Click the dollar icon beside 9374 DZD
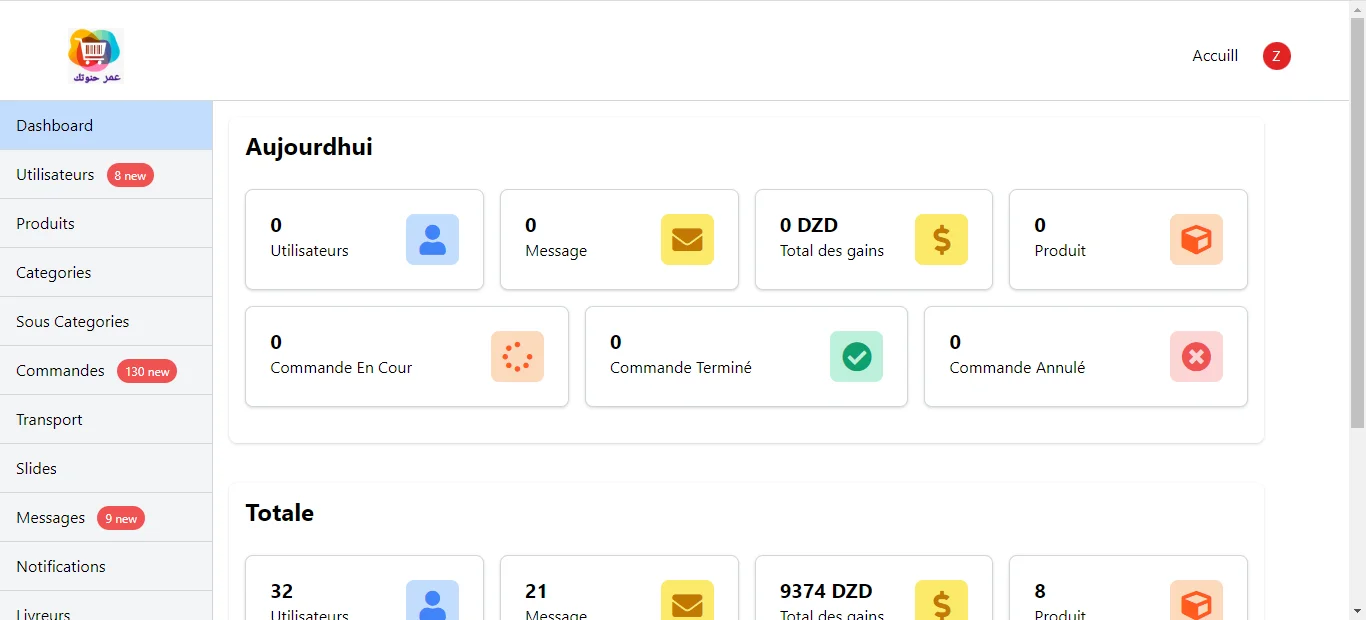Image resolution: width=1366 pixels, height=620 pixels. 941,600
